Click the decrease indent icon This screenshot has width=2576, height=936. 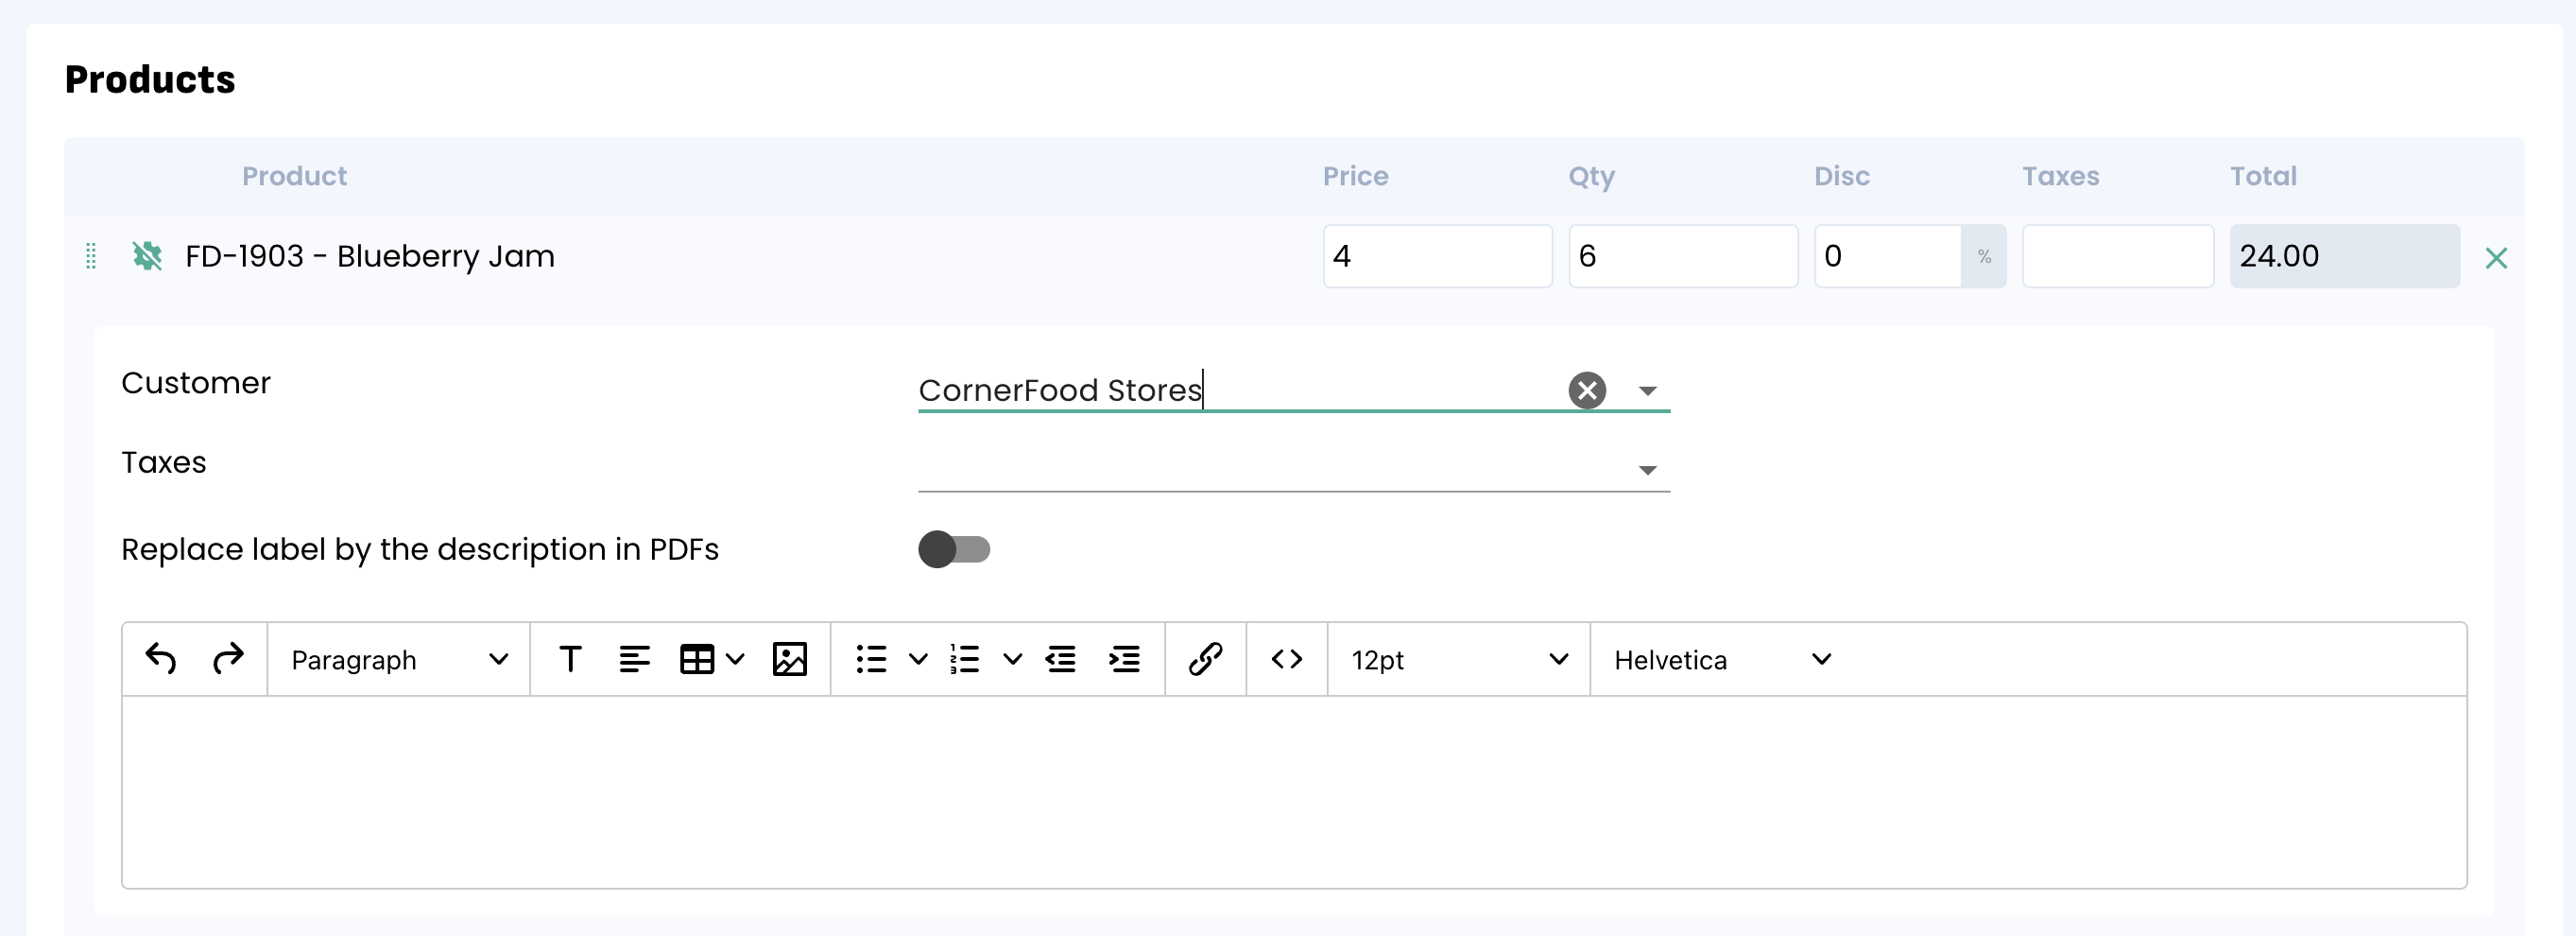pos(1060,659)
